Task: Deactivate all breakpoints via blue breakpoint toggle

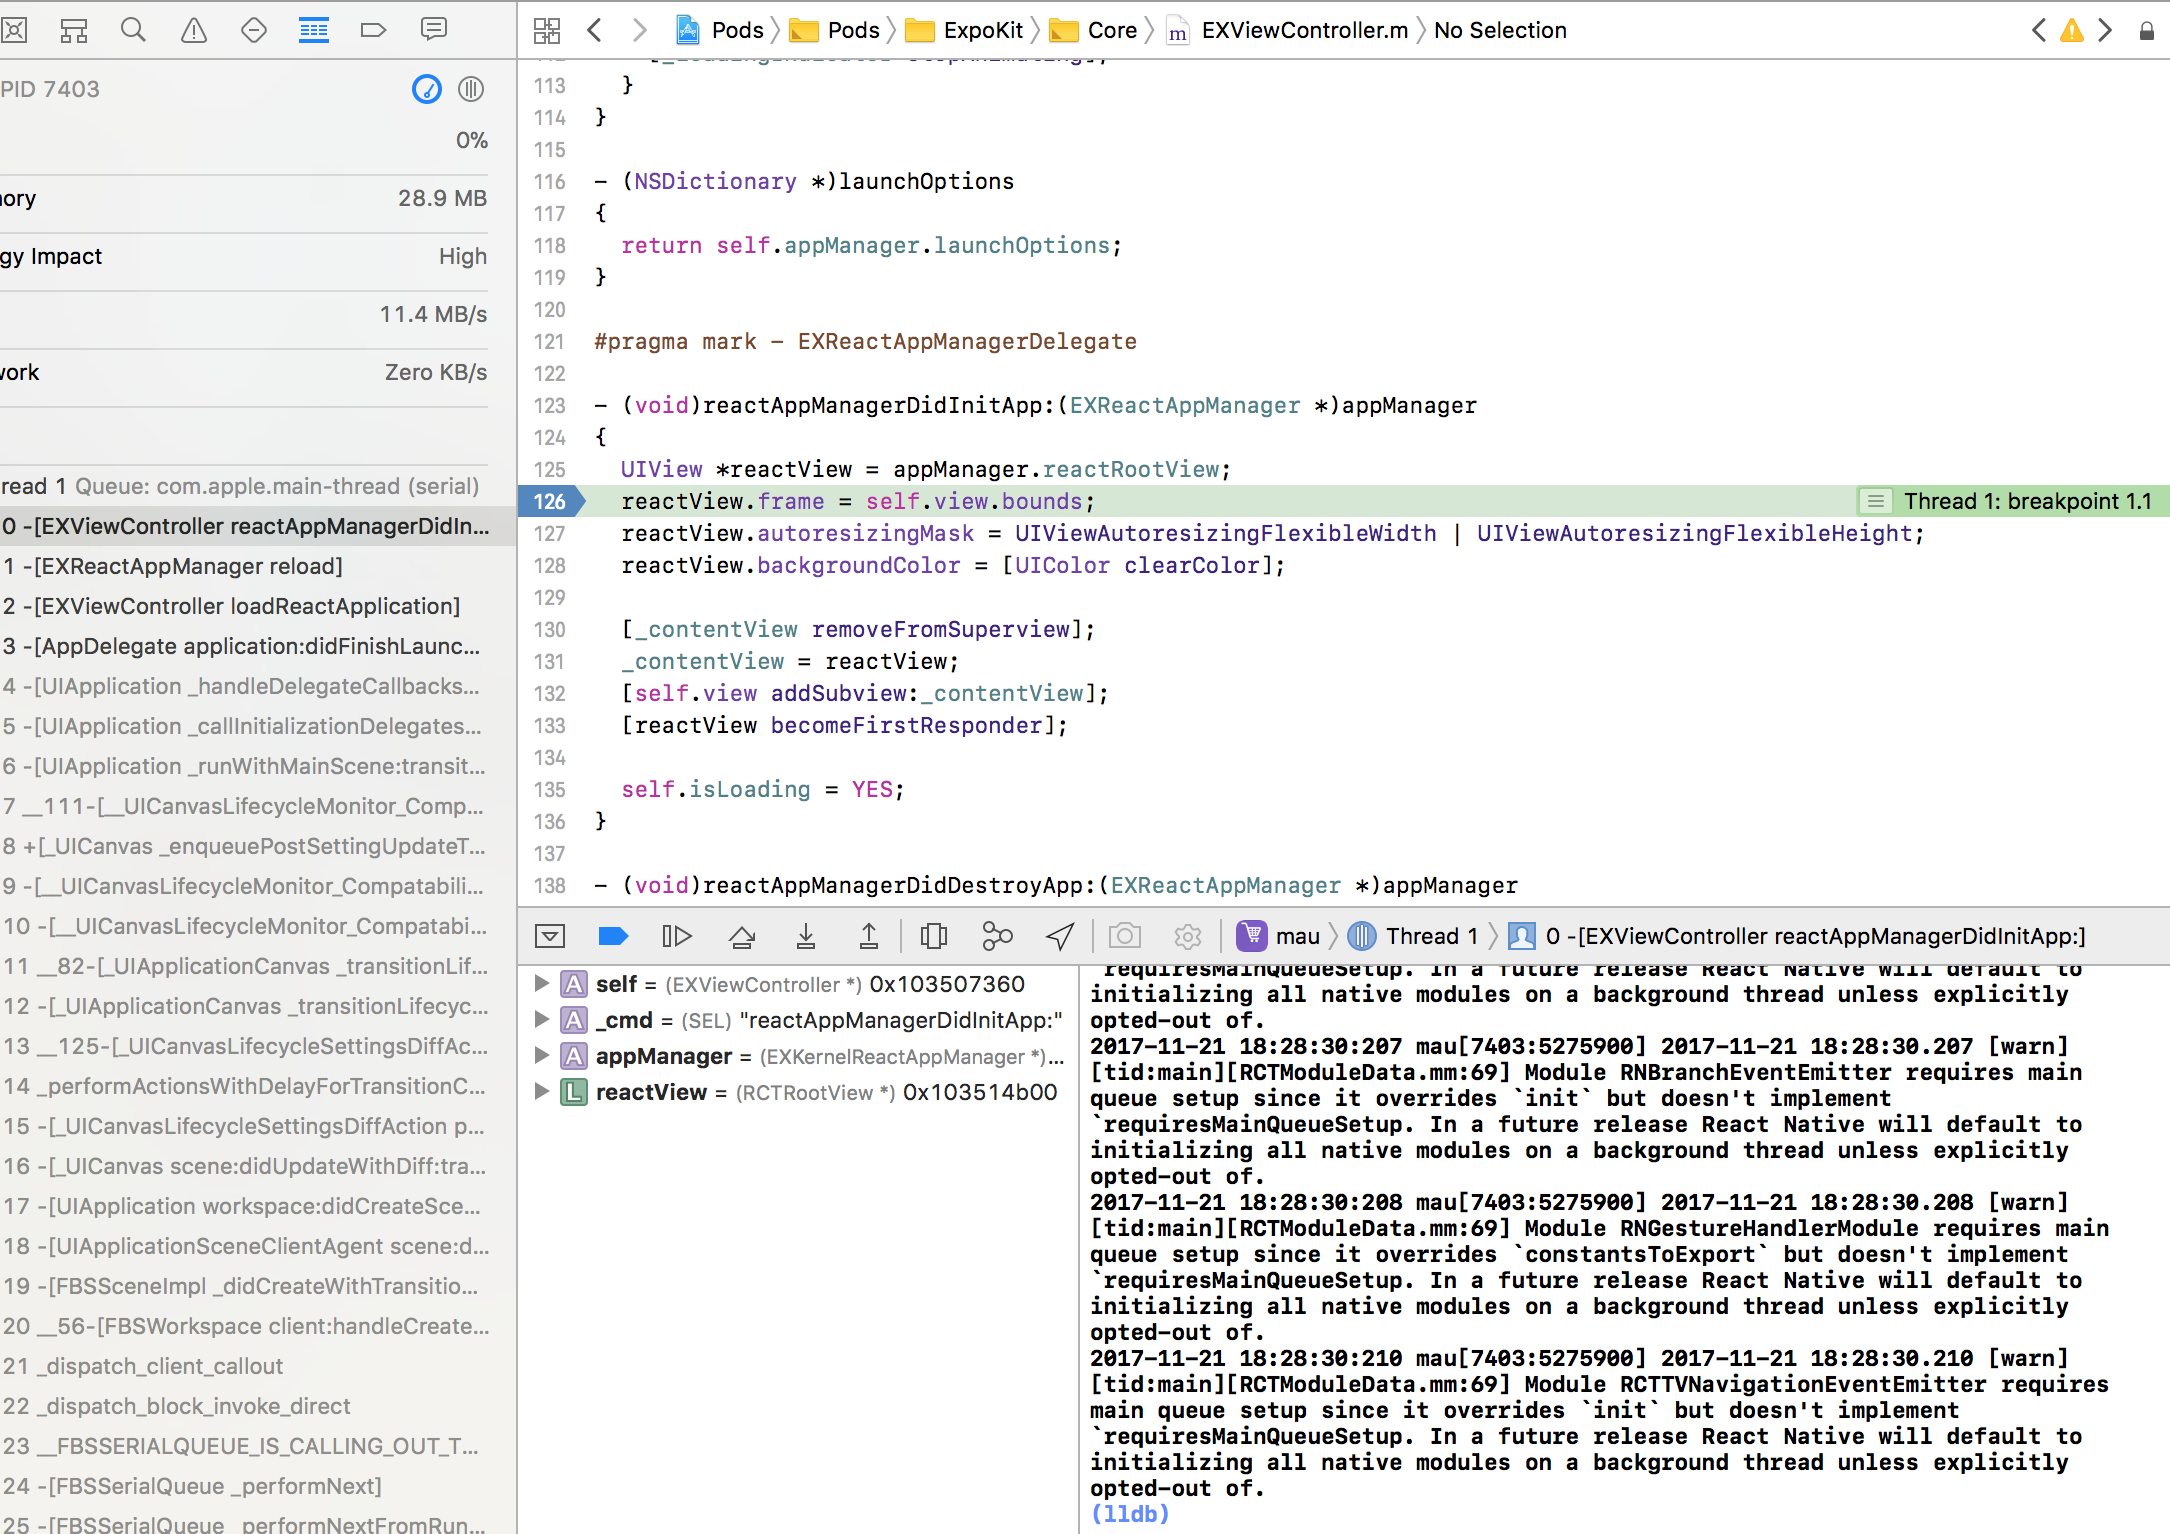Action: [613, 936]
